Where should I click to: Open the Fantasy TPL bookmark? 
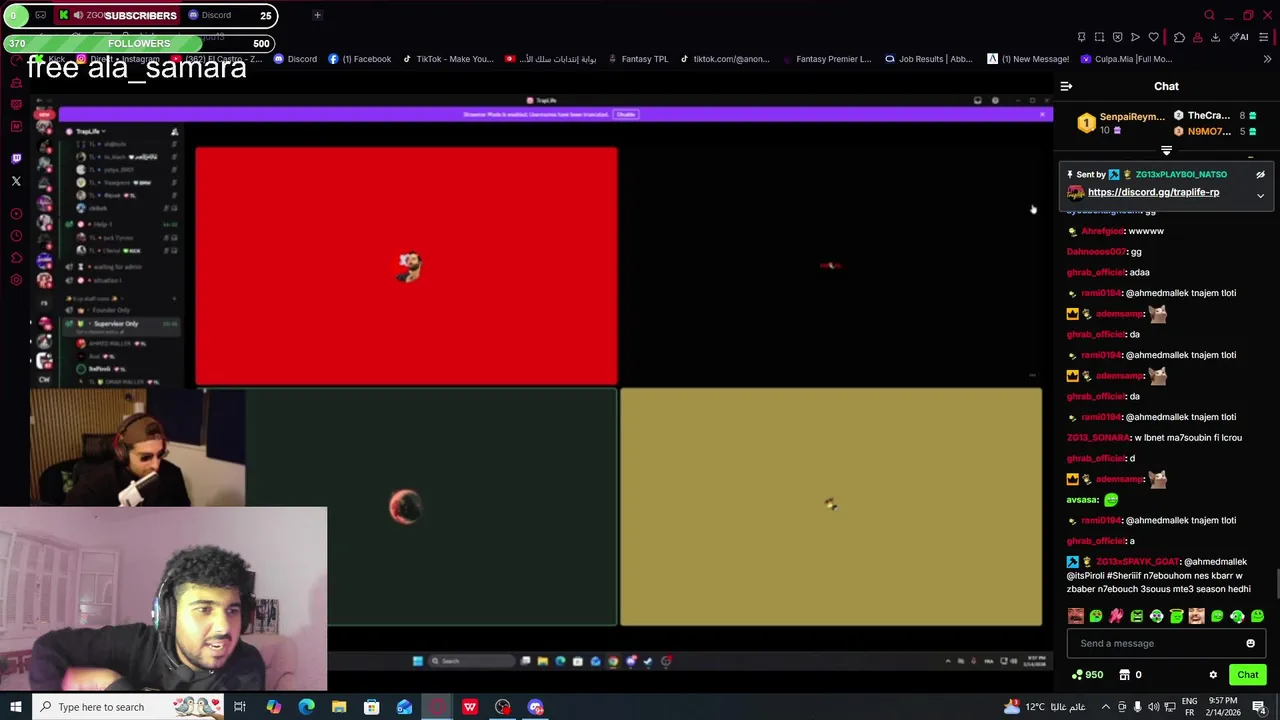637,59
